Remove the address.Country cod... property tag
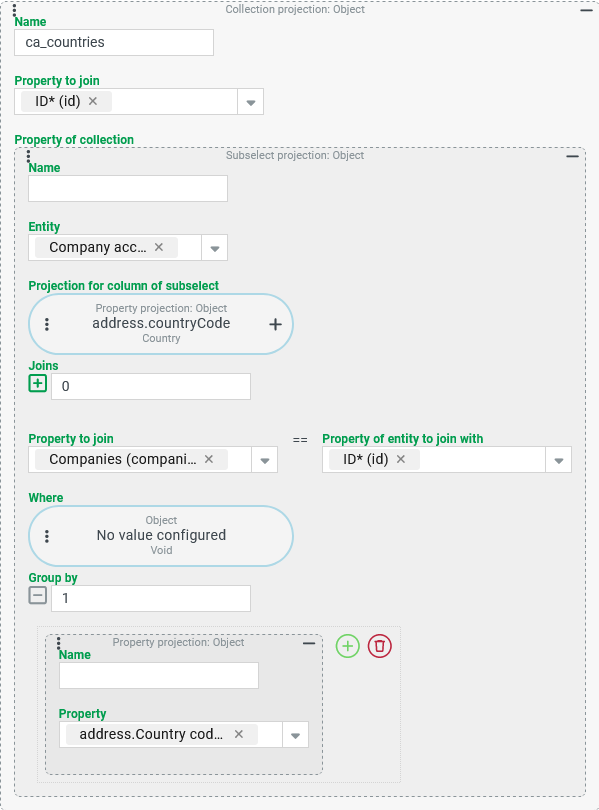The width and height of the screenshot is (599, 810). (239, 734)
